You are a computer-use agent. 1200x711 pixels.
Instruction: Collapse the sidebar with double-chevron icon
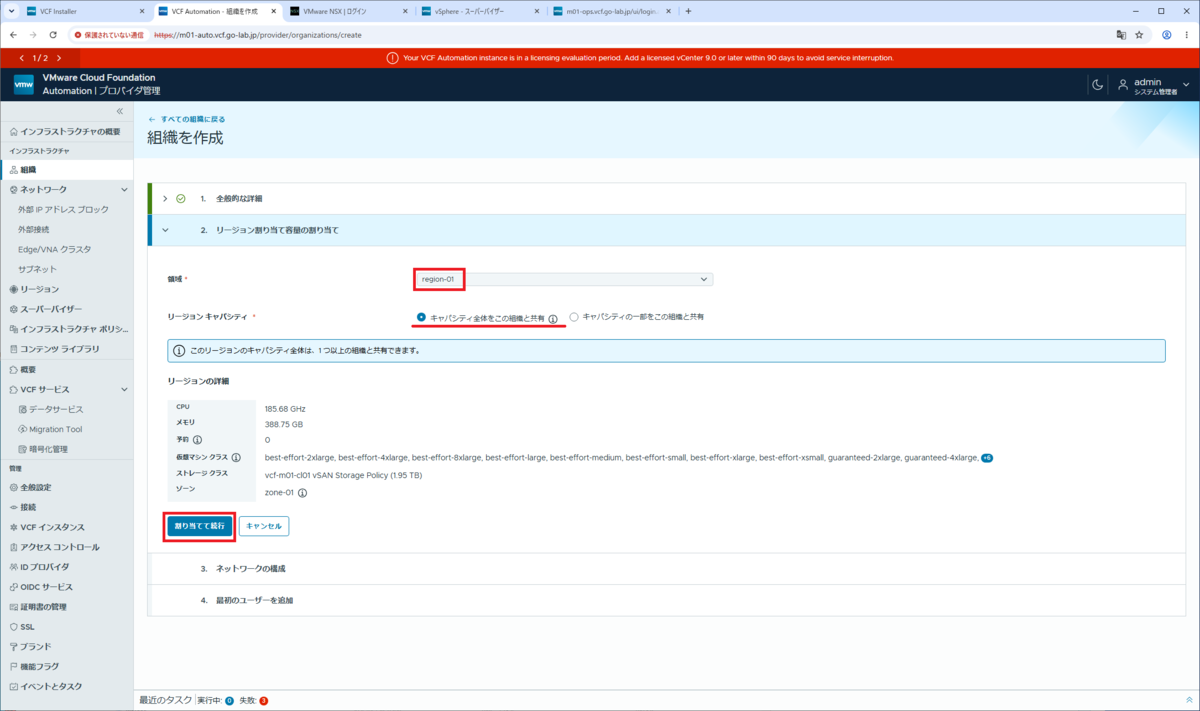[120, 111]
